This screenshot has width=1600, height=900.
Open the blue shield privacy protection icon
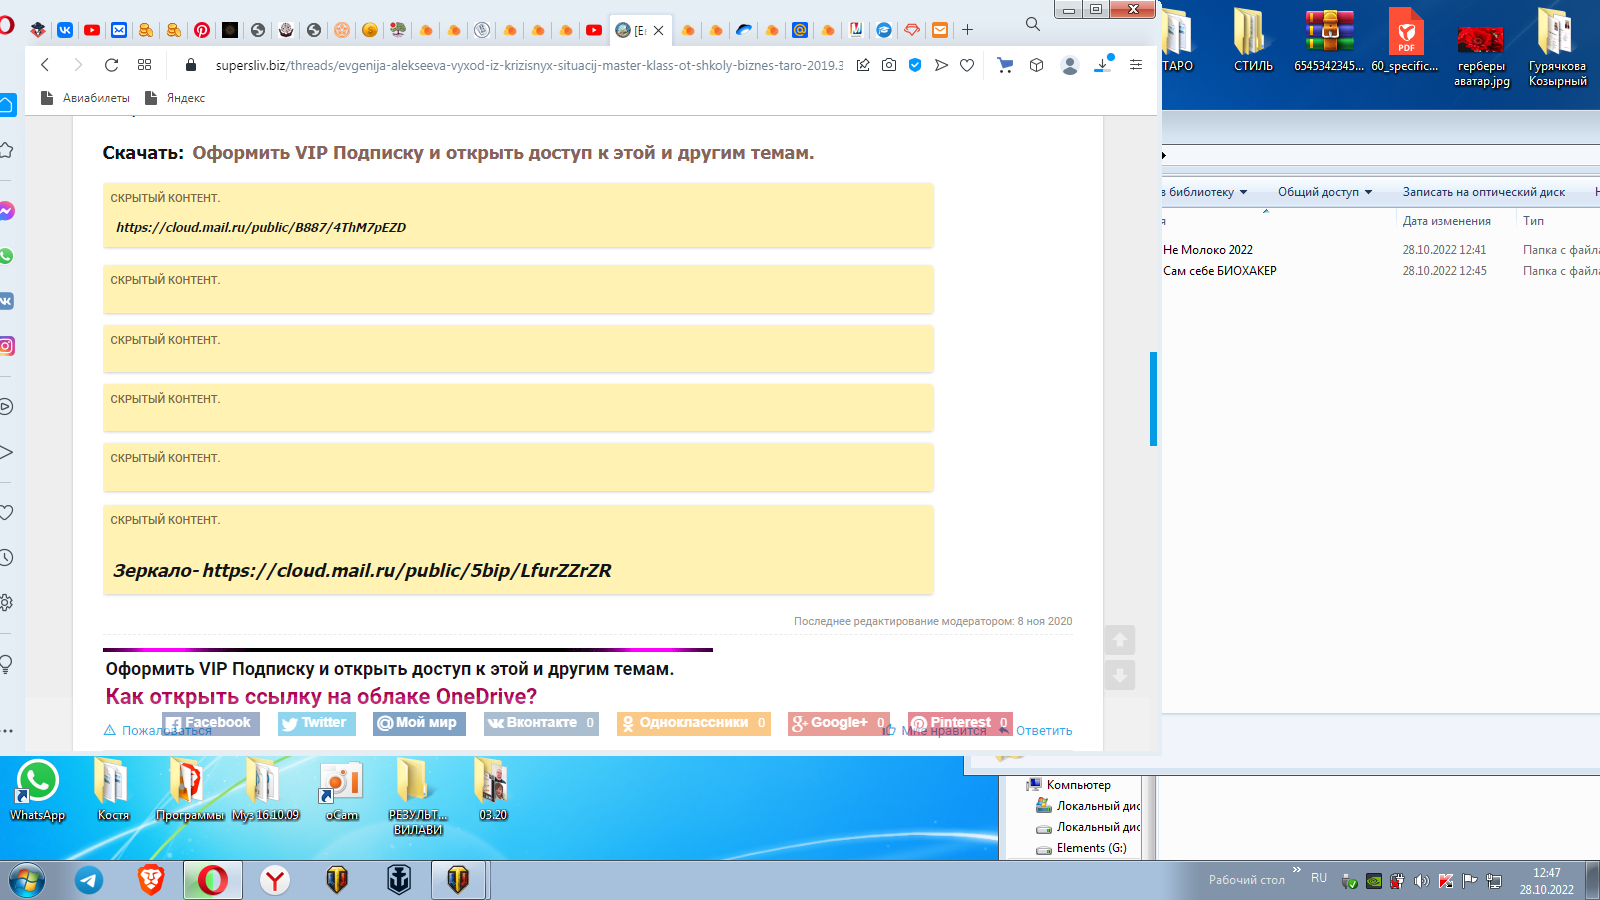click(x=915, y=65)
